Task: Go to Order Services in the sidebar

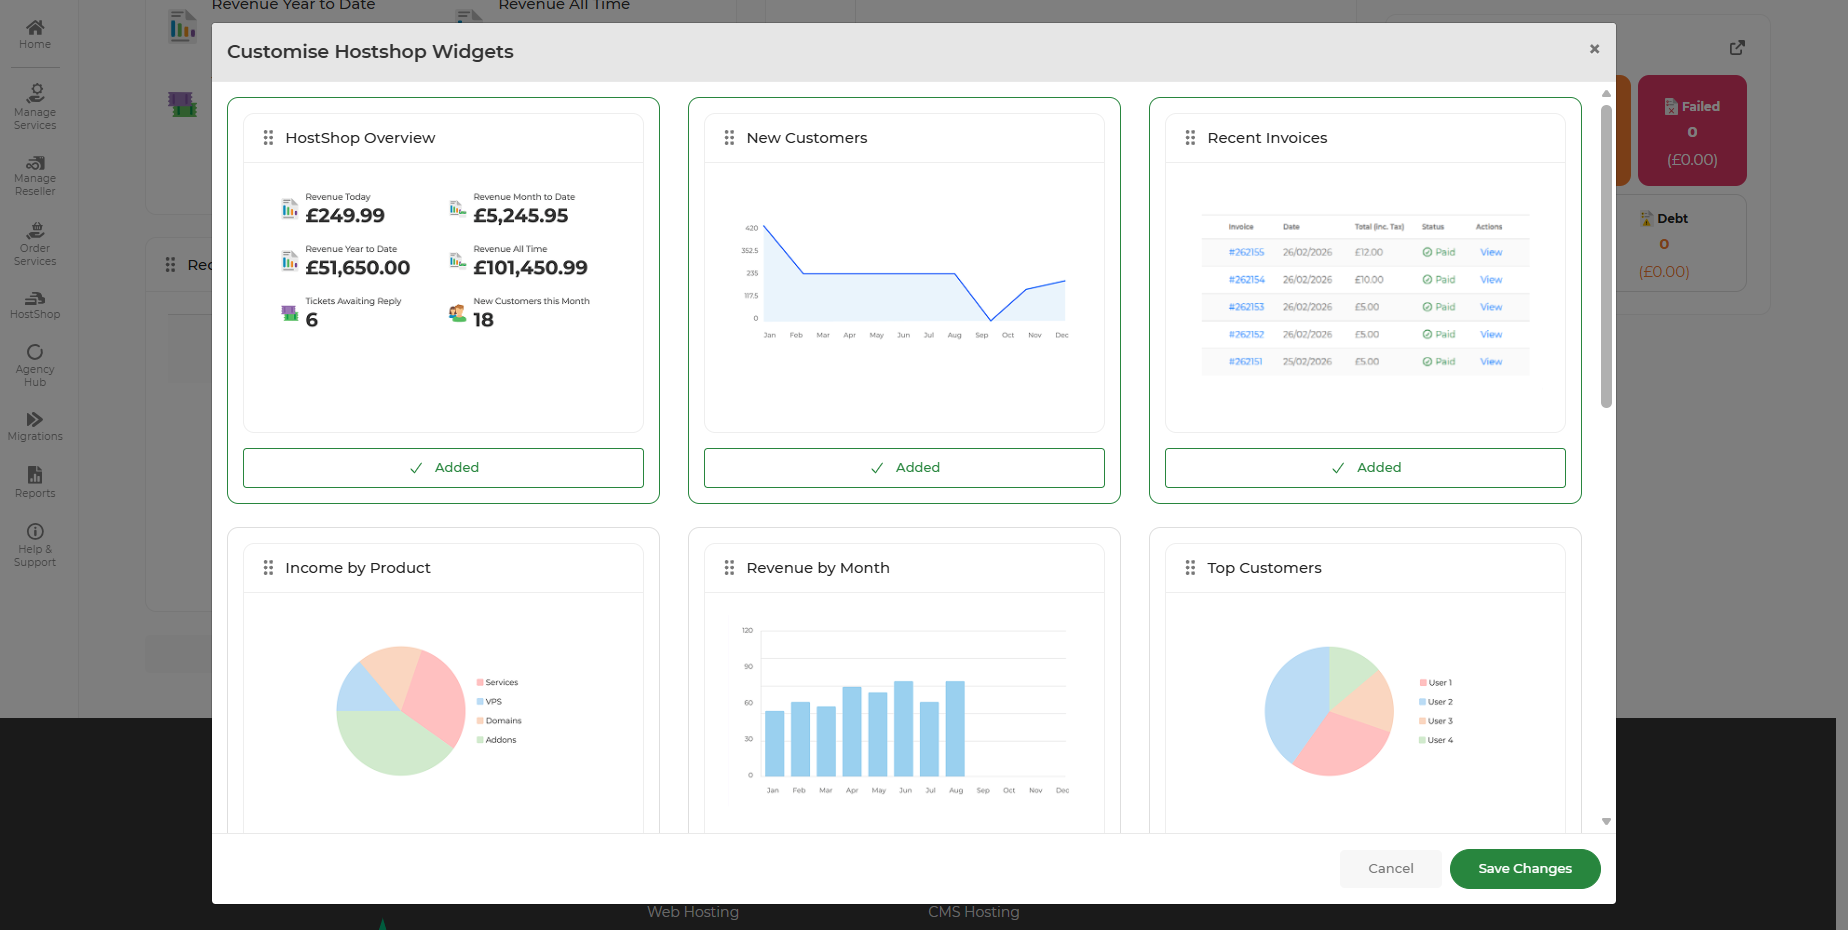Action: [x=35, y=244]
